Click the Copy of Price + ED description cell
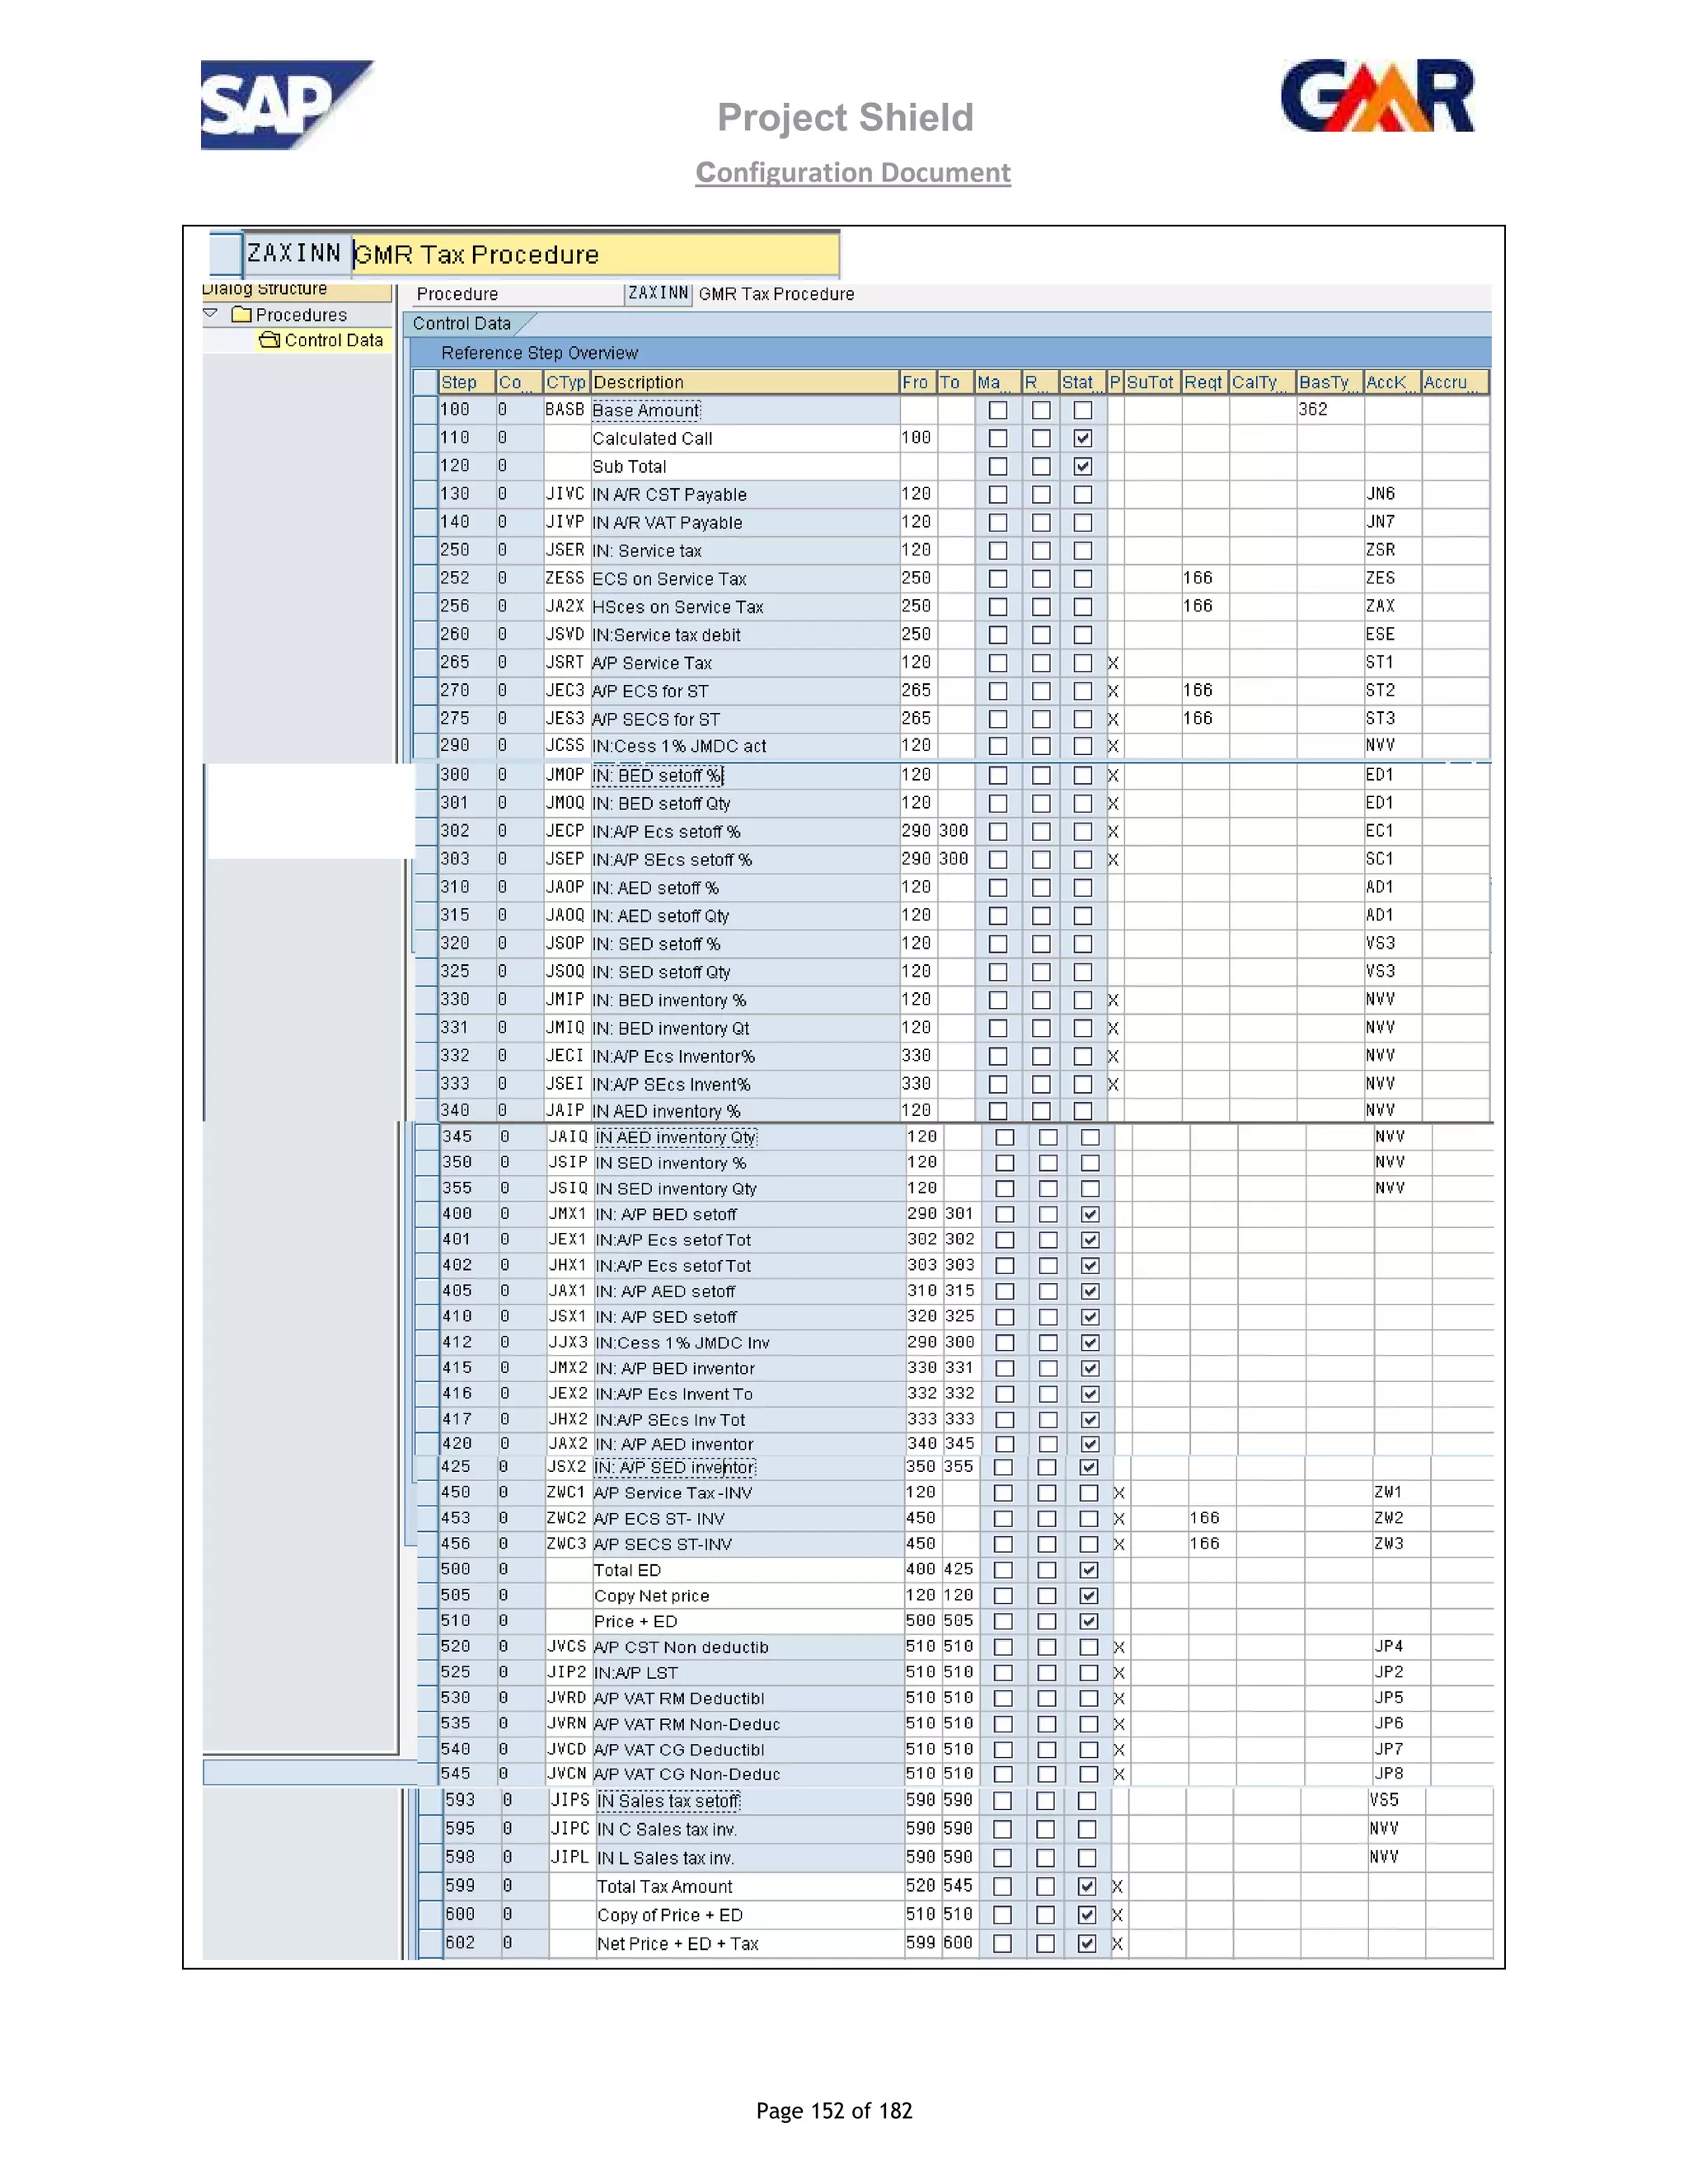1688x2184 pixels. pyautogui.click(x=749, y=1915)
